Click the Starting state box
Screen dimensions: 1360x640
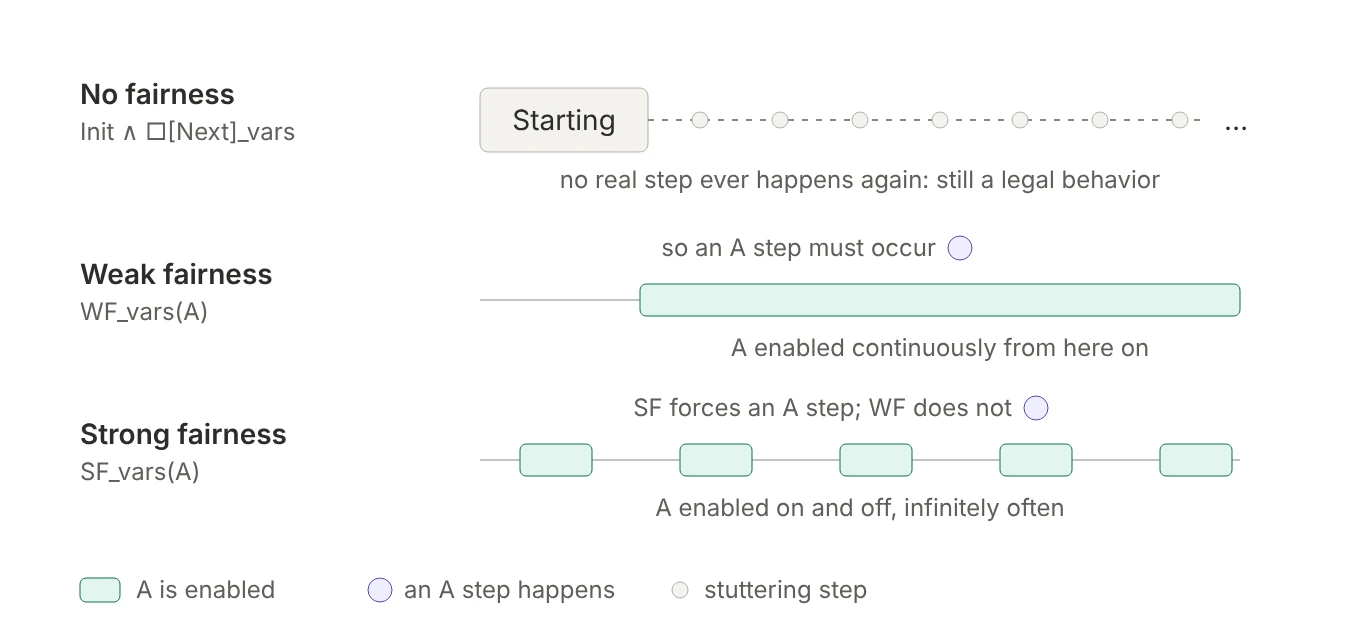pos(564,120)
